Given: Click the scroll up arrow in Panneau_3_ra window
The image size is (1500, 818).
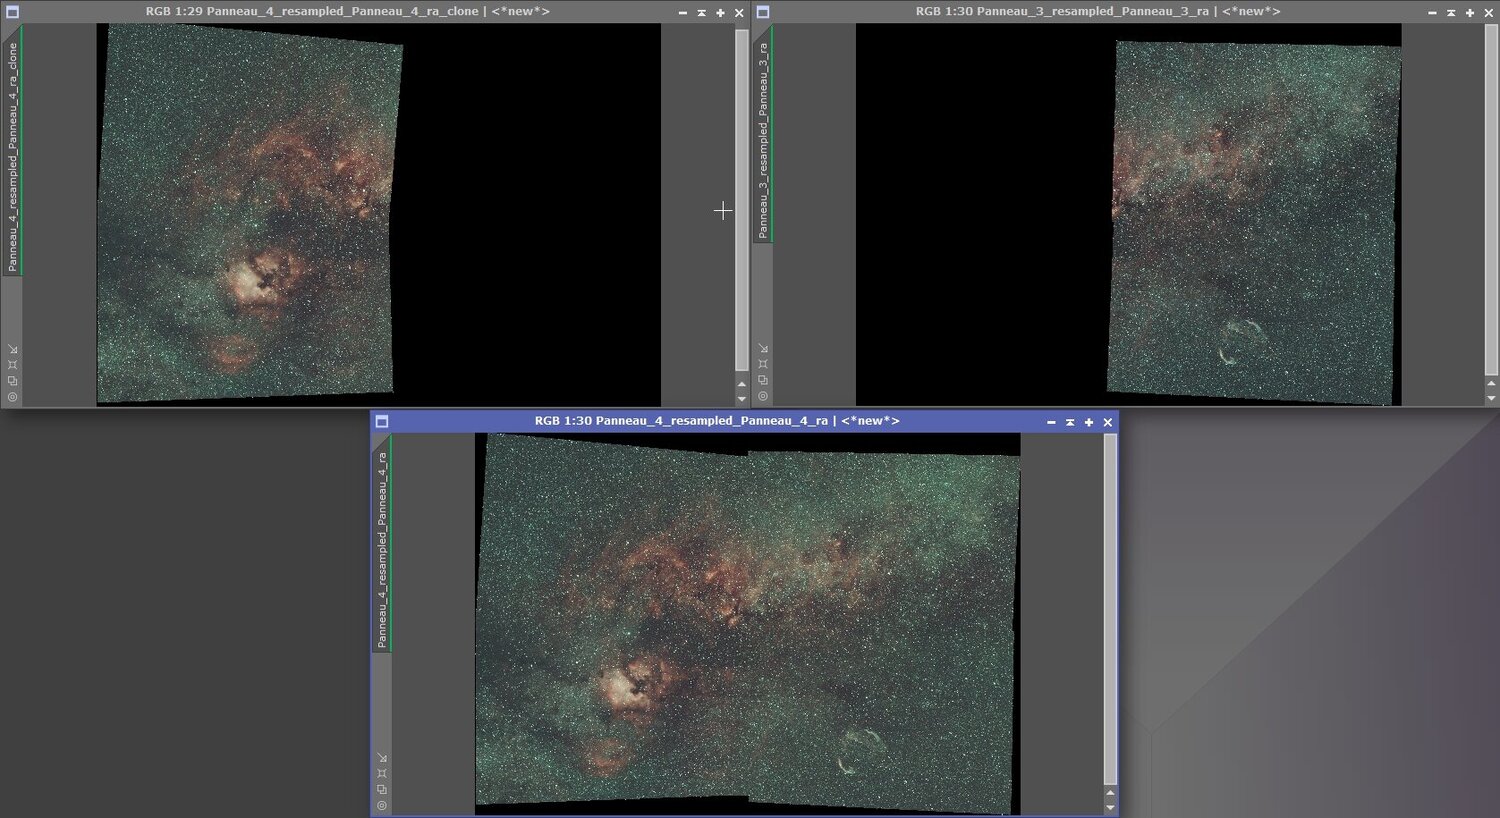Looking at the screenshot, I should [1491, 384].
